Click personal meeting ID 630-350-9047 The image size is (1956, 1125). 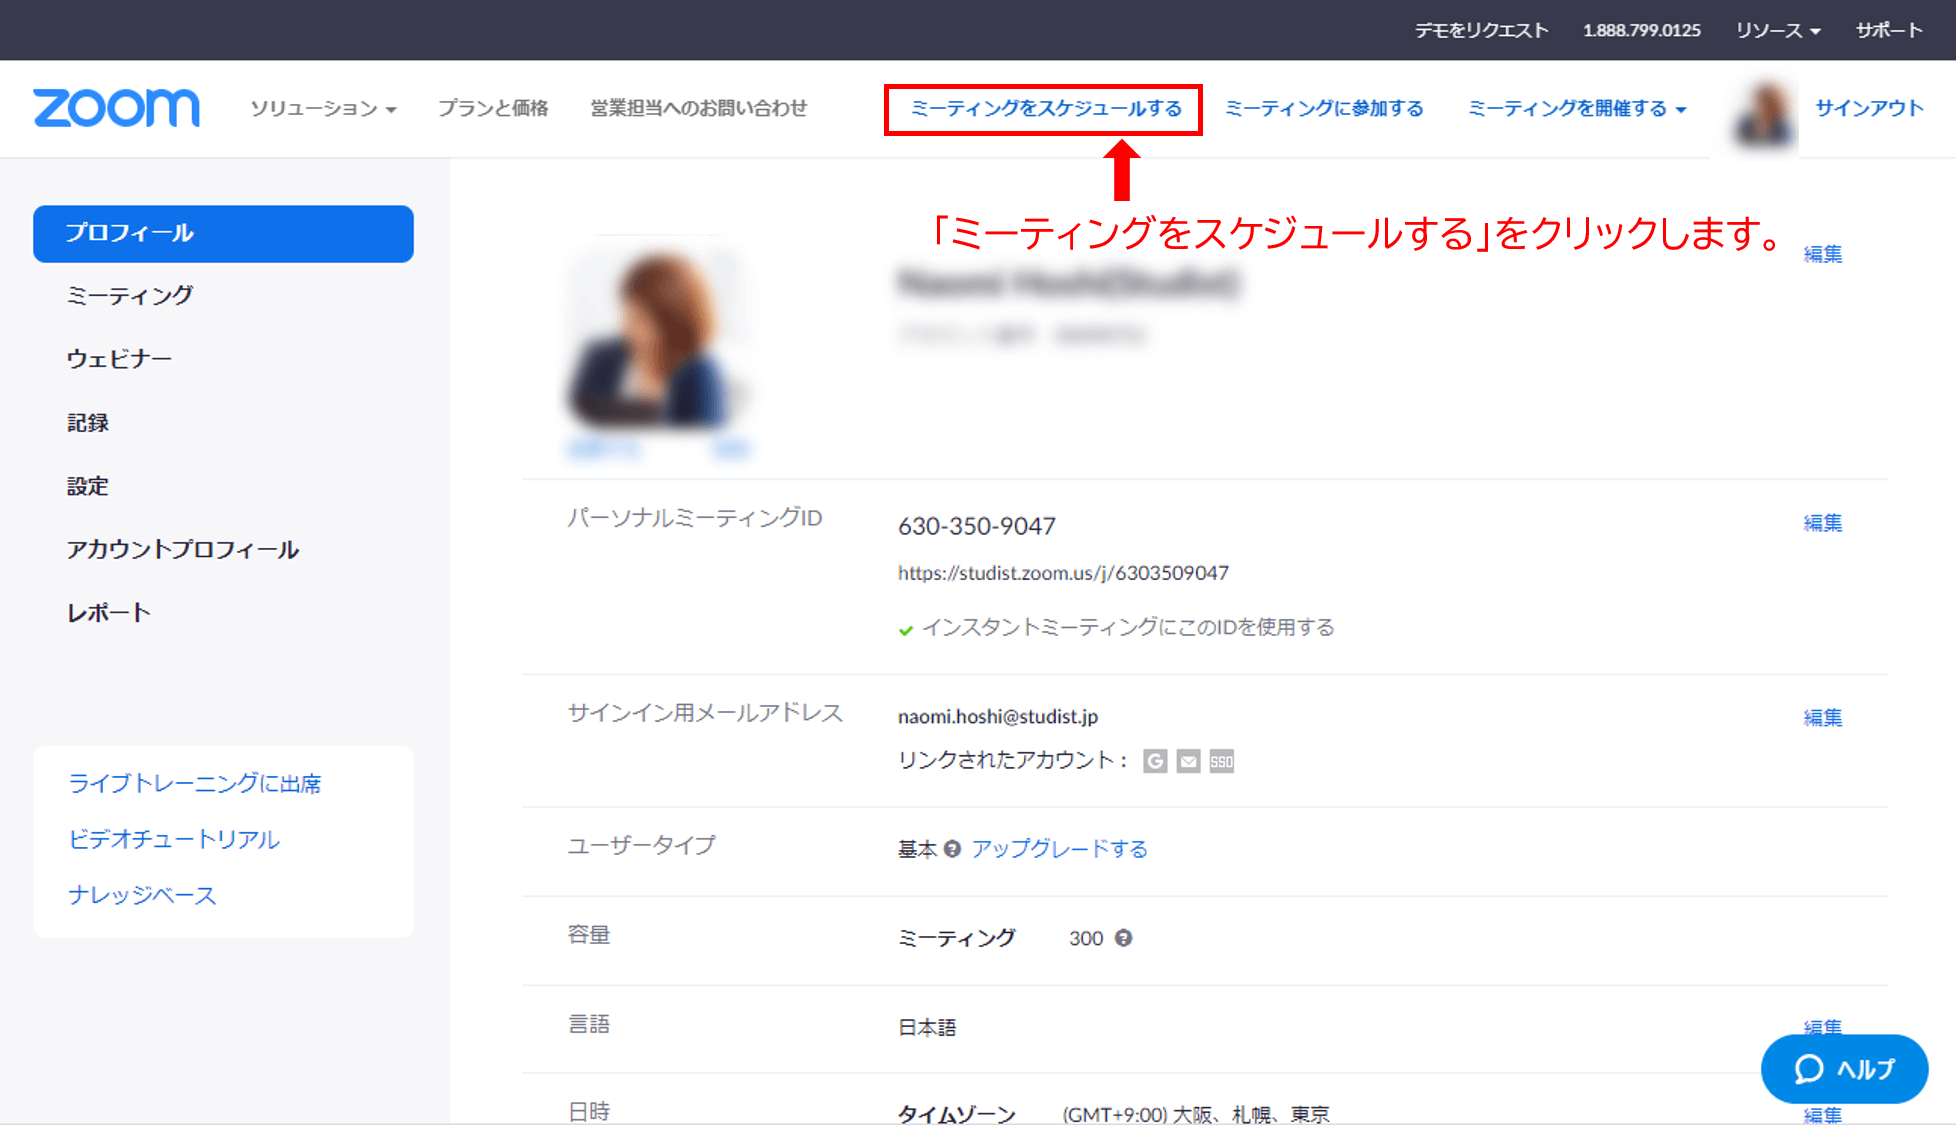977,526
